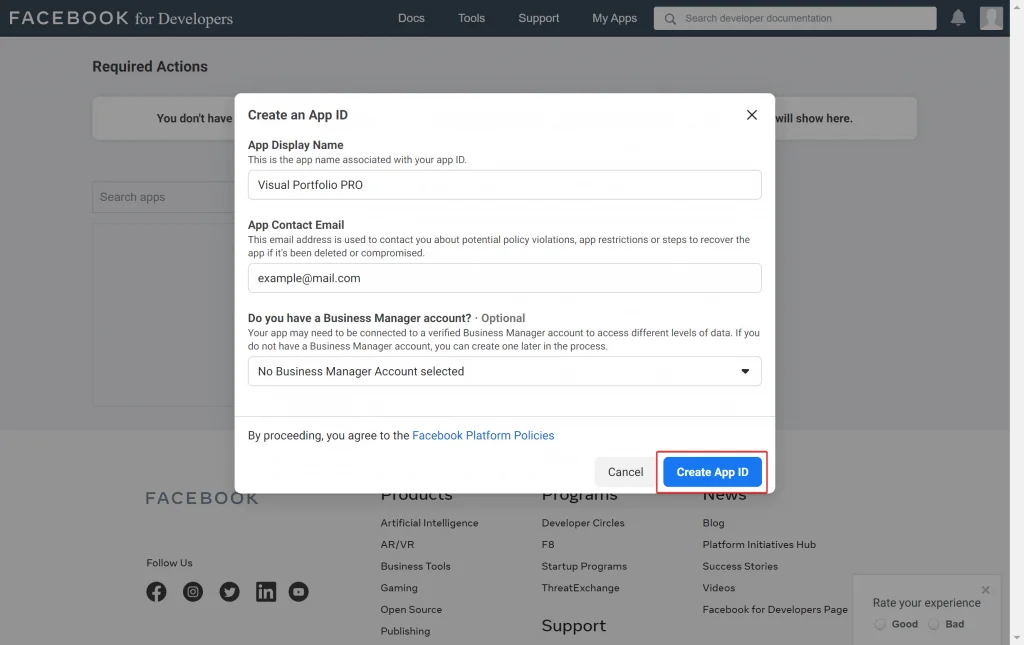Dismiss the Rate your experience box

pyautogui.click(x=985, y=590)
